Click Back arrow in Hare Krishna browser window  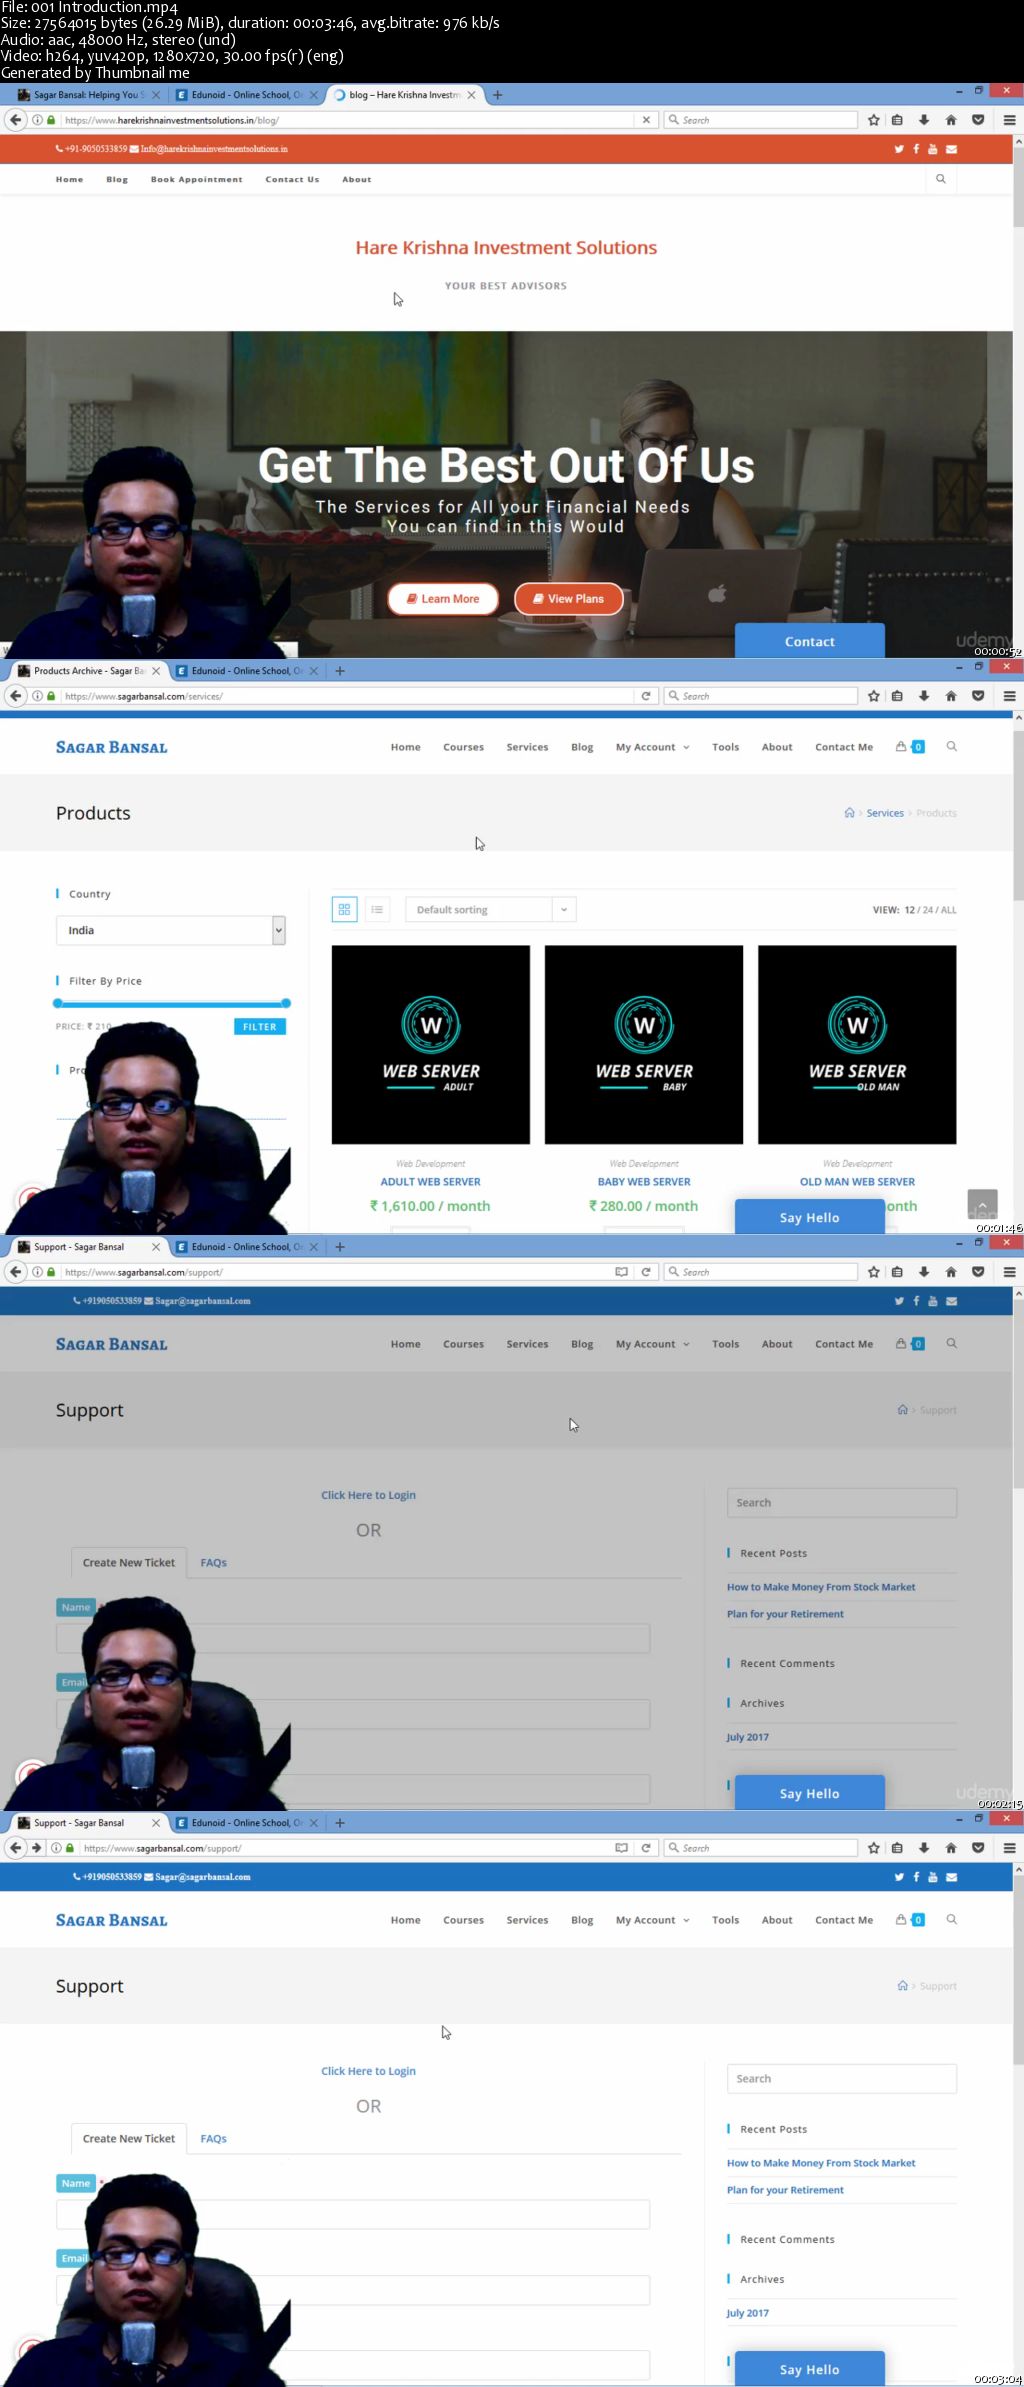click(x=15, y=120)
